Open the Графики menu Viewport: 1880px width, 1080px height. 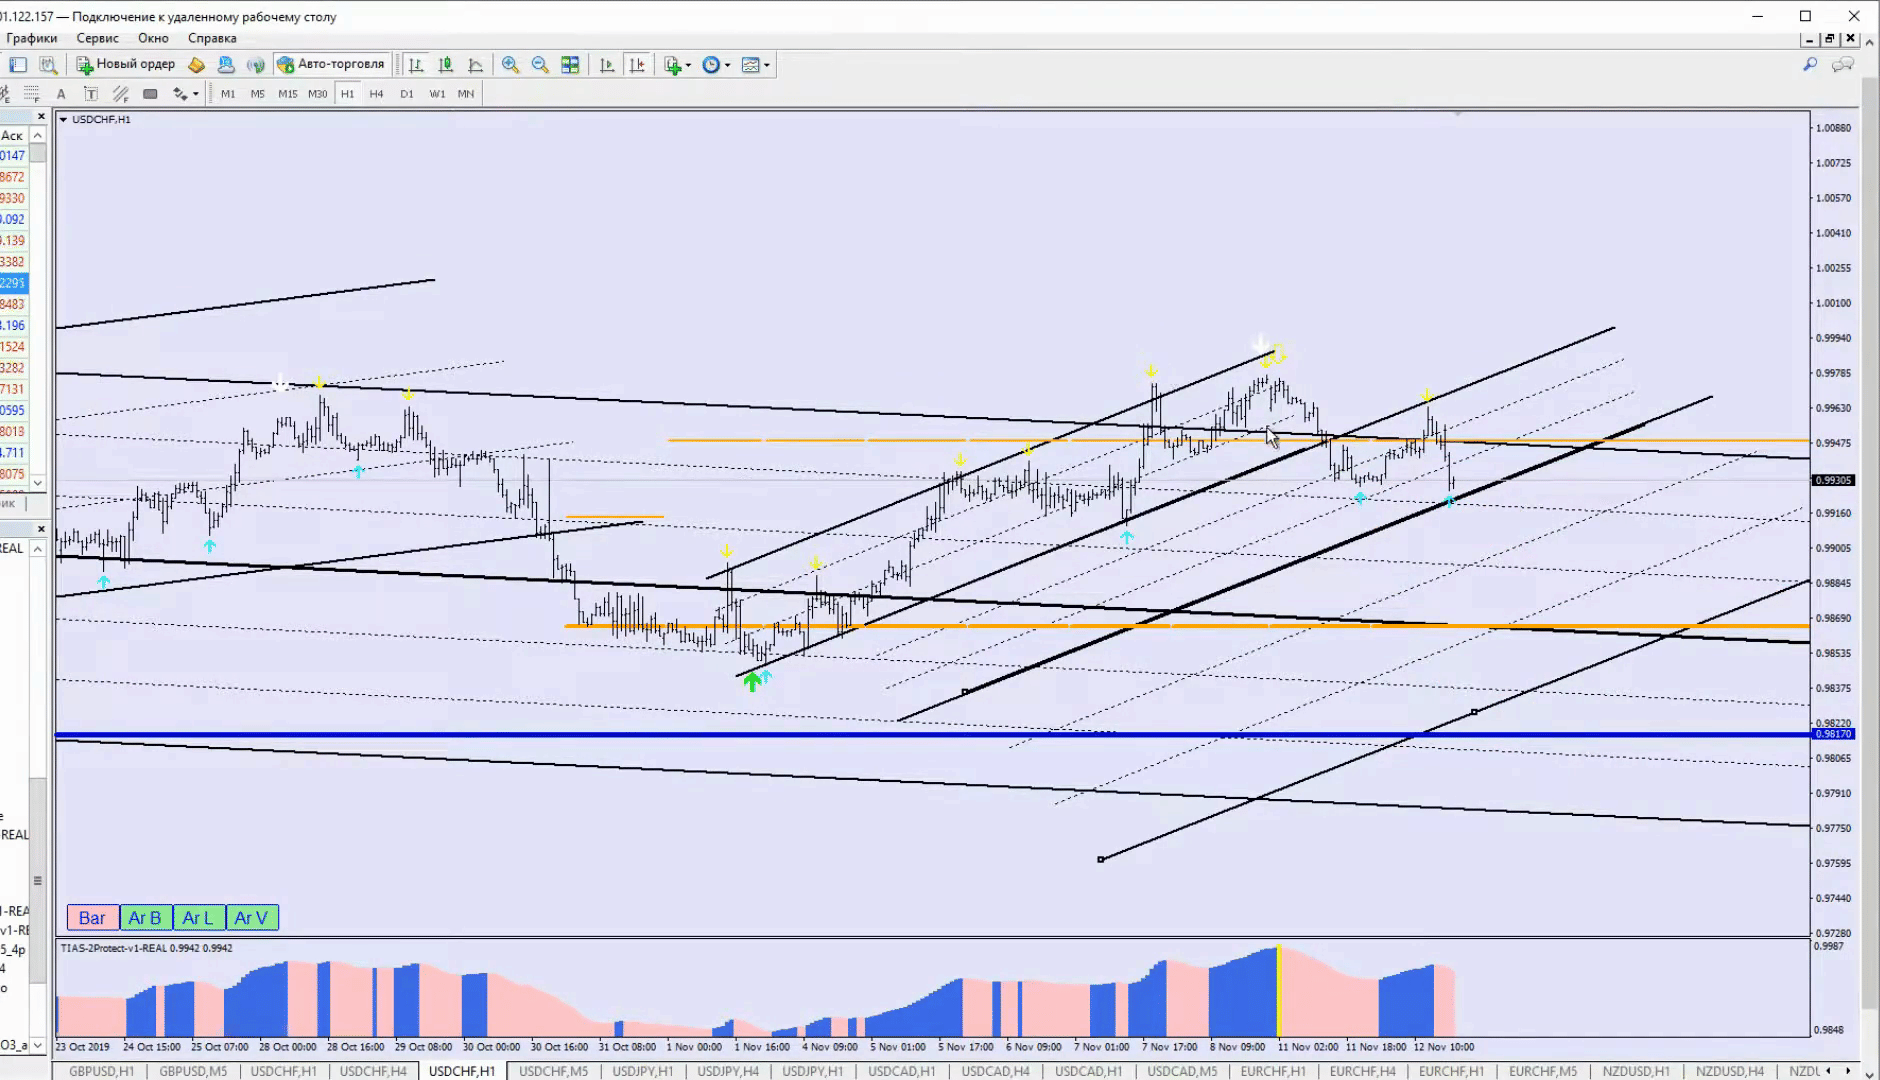(32, 38)
